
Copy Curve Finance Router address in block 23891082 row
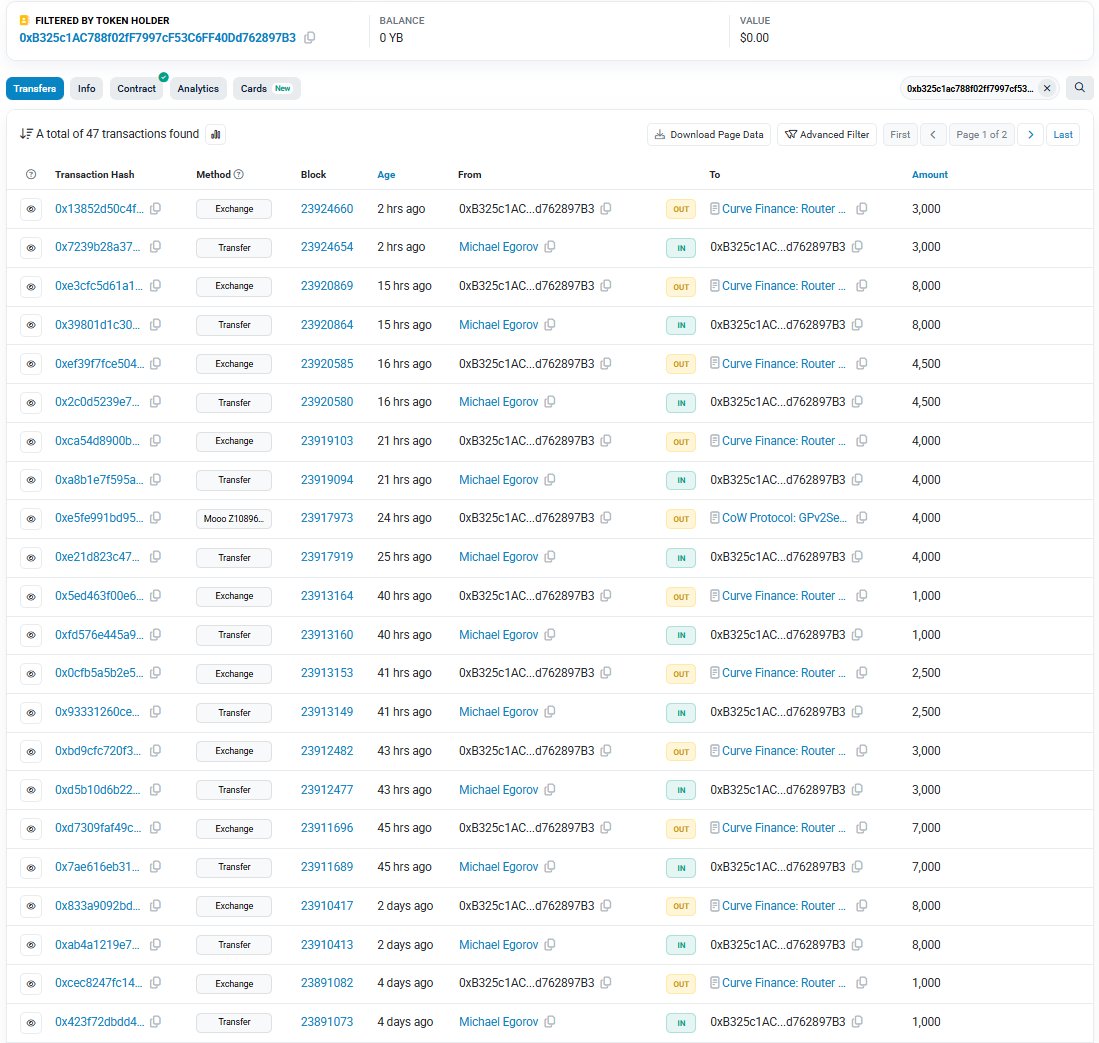point(862,983)
